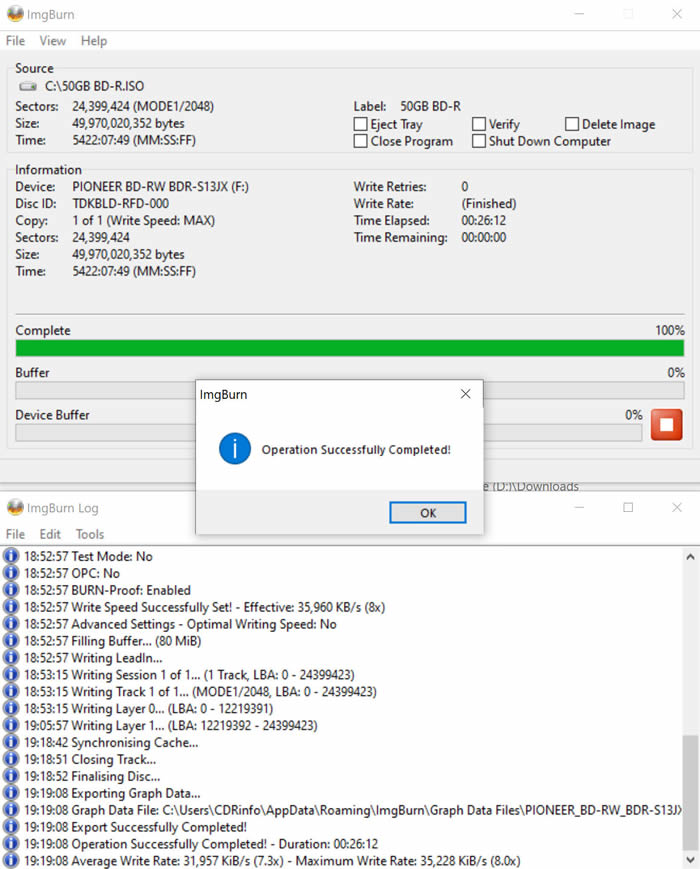The width and height of the screenshot is (700, 869).
Task: Click info icon beside 'Closing Track' entry
Action: (x=11, y=759)
